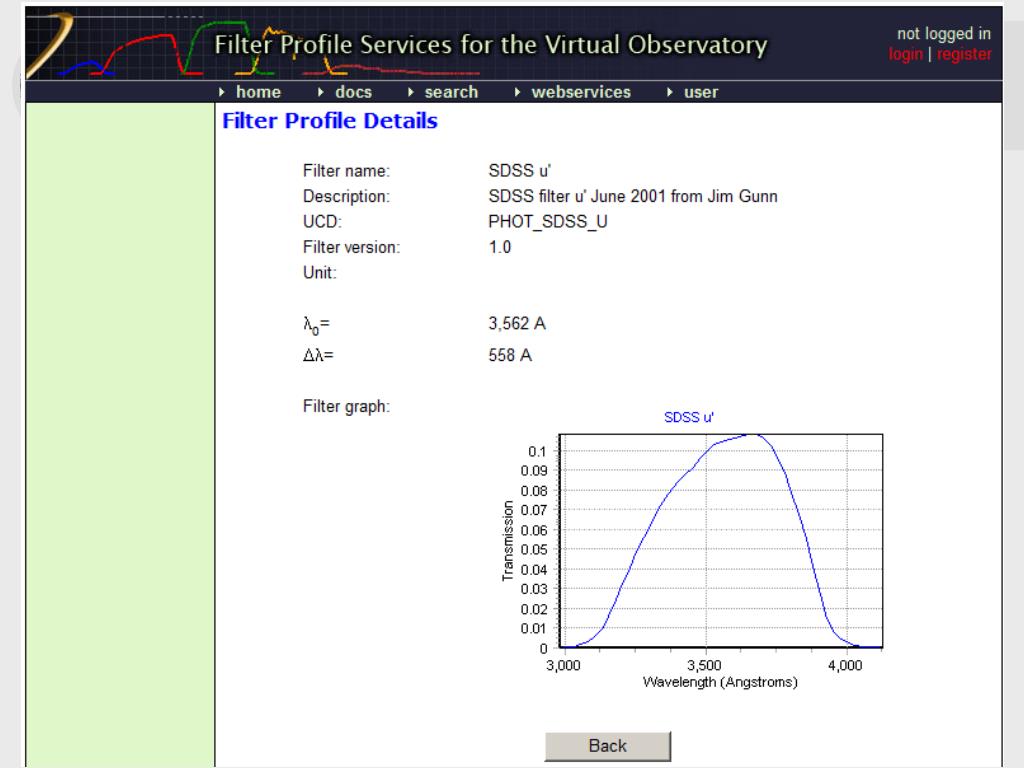Click the 'Transmission' axis label
The image size is (1024, 768).
(507, 541)
